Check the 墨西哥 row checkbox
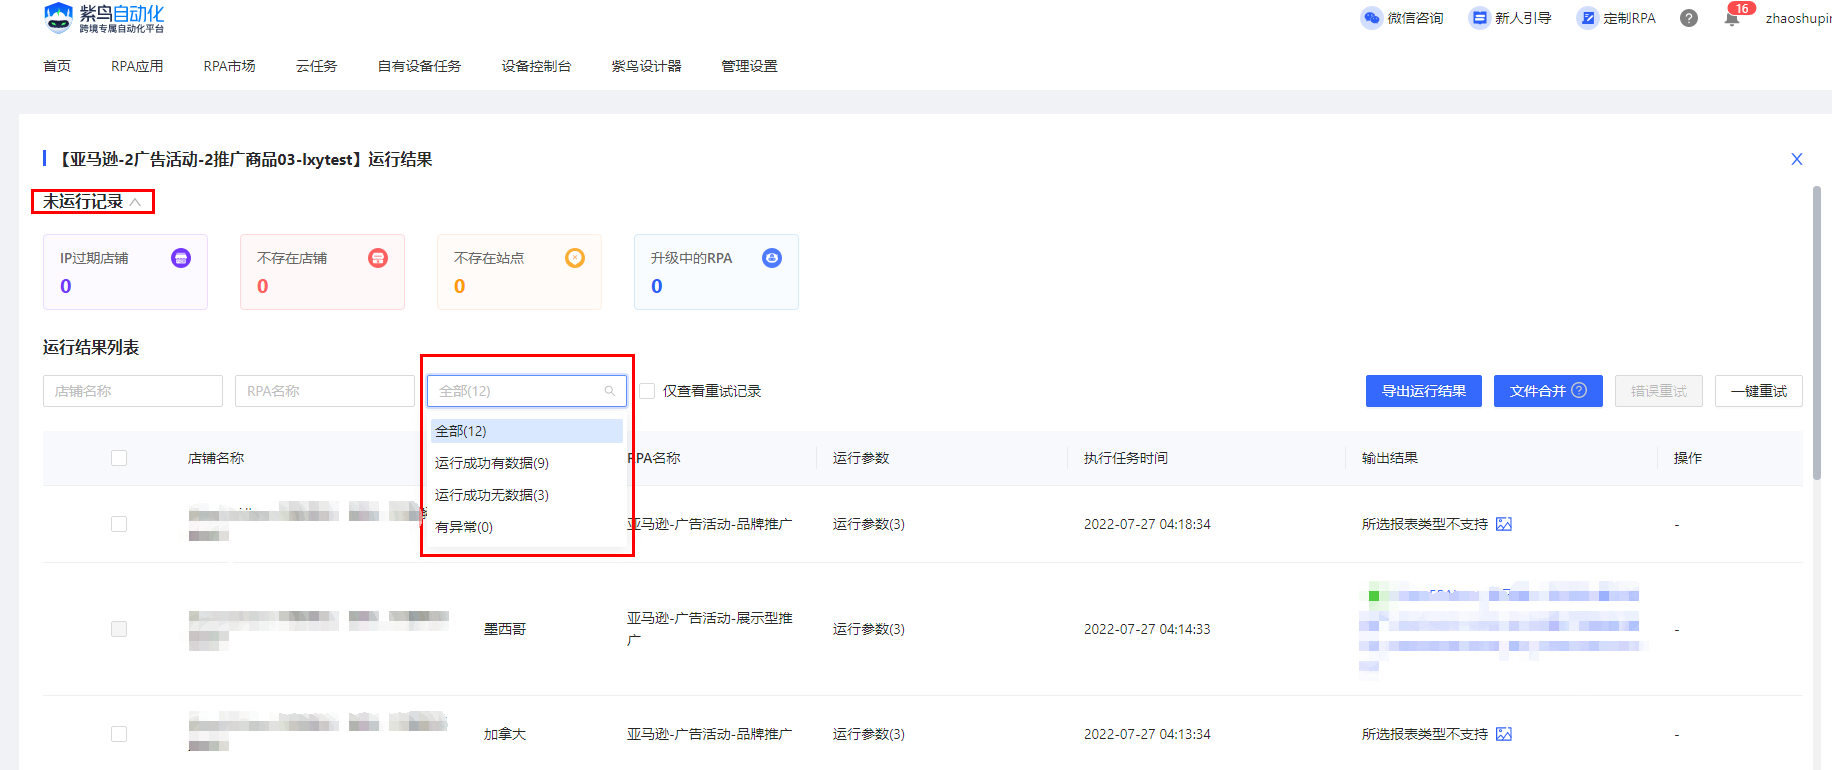1832x770 pixels. [119, 629]
